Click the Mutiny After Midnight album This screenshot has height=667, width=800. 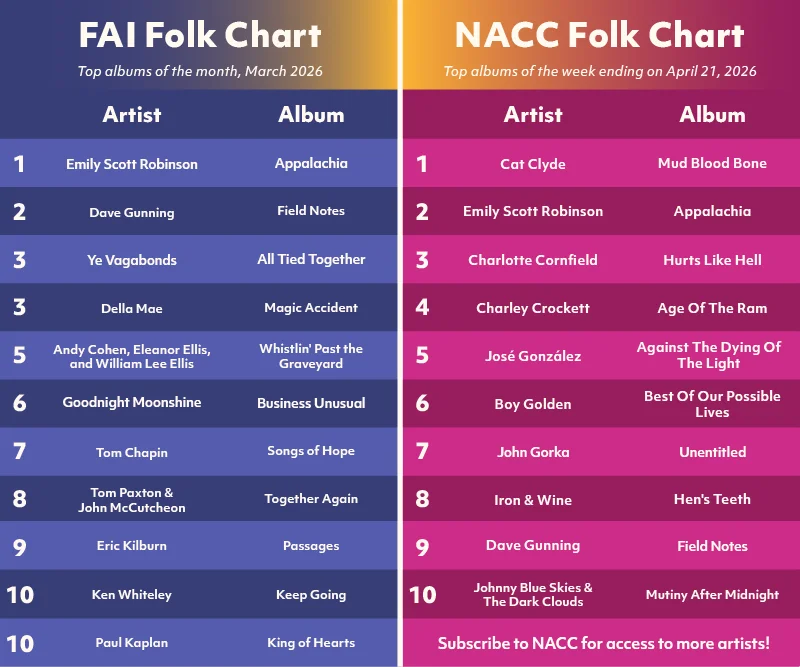(x=712, y=594)
